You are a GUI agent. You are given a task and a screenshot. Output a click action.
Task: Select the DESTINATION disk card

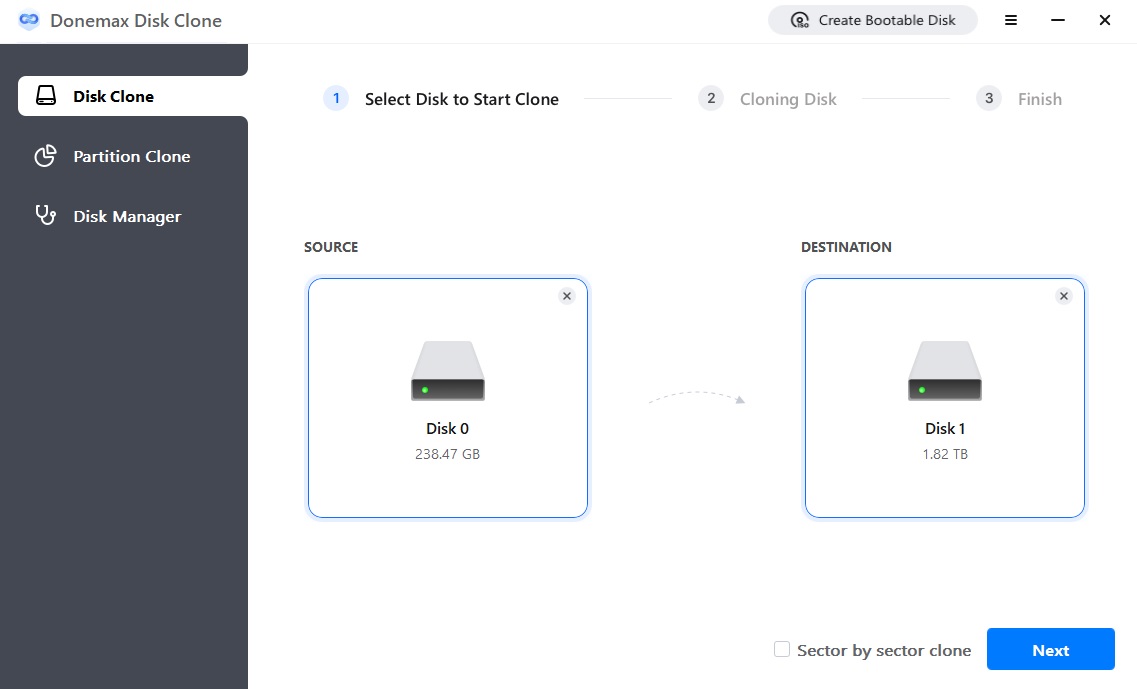(x=944, y=397)
